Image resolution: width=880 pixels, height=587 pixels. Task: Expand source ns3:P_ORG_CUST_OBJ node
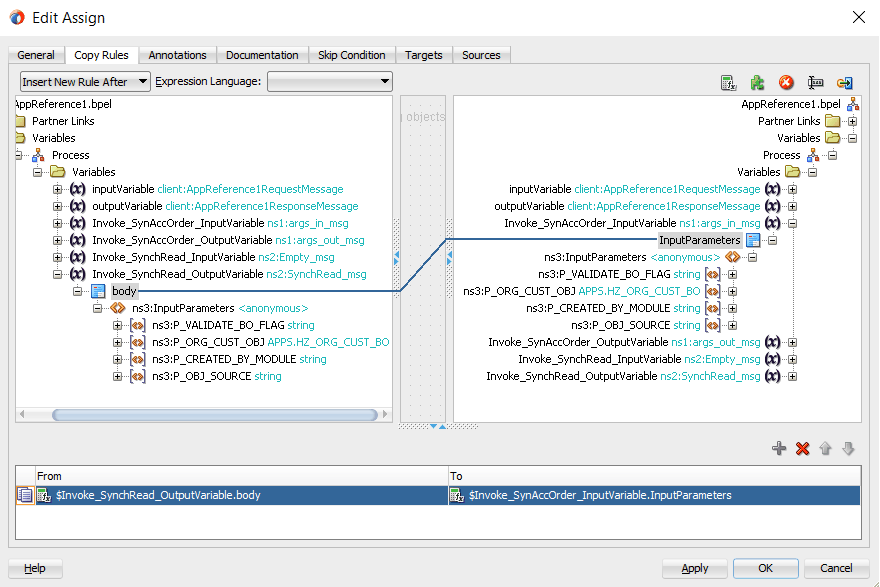pos(117,342)
